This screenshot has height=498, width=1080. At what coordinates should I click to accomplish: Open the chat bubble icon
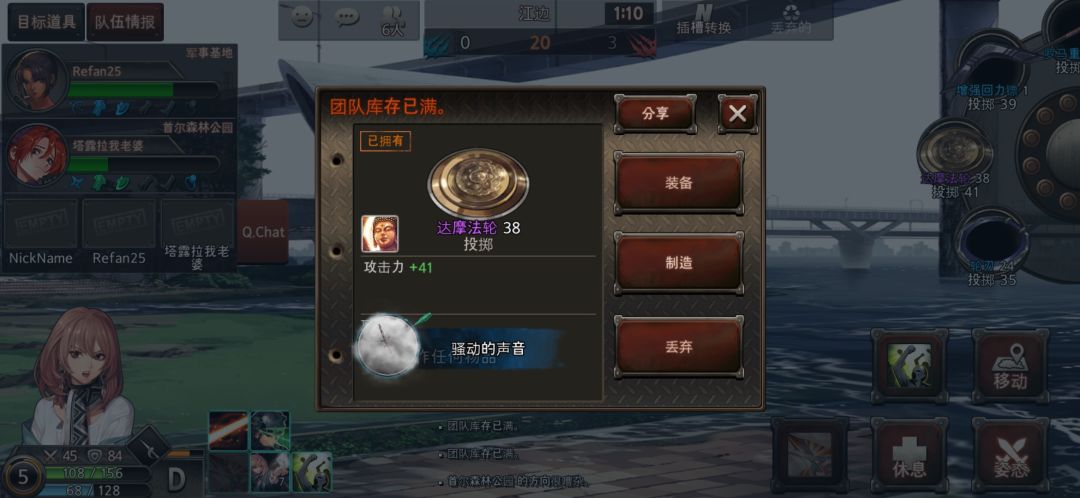tap(347, 17)
